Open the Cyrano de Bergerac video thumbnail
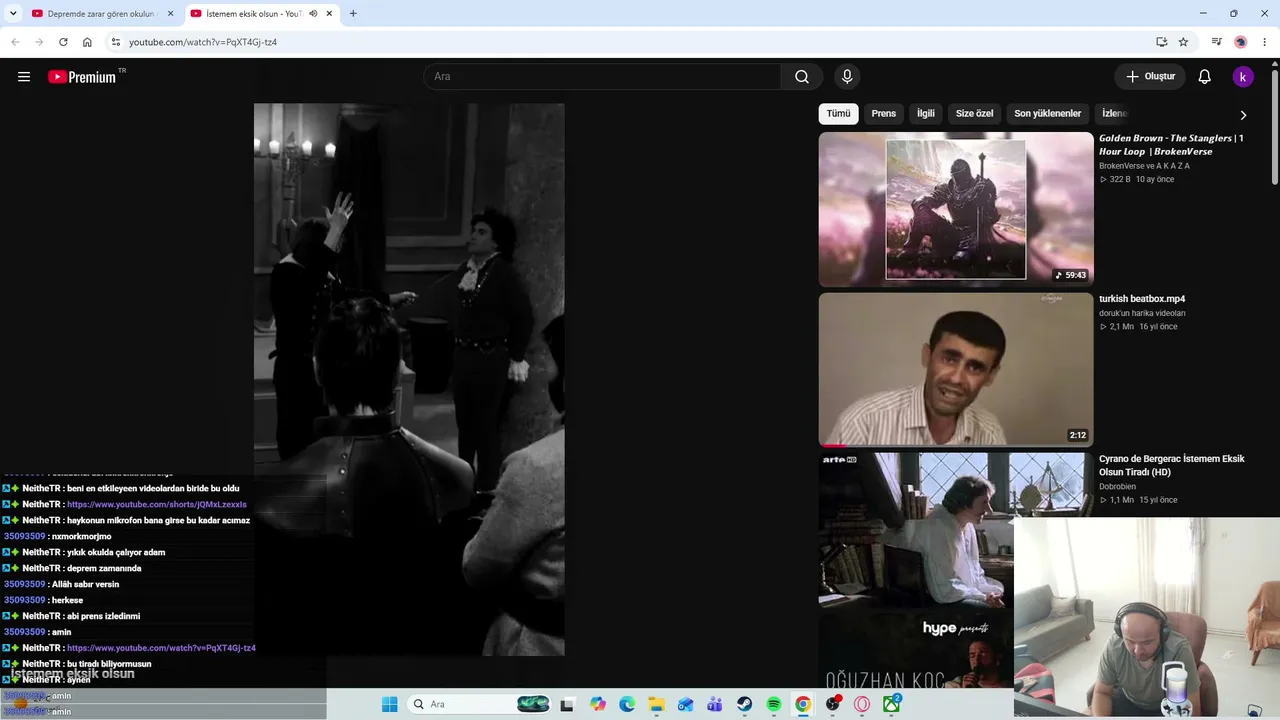 [956, 530]
